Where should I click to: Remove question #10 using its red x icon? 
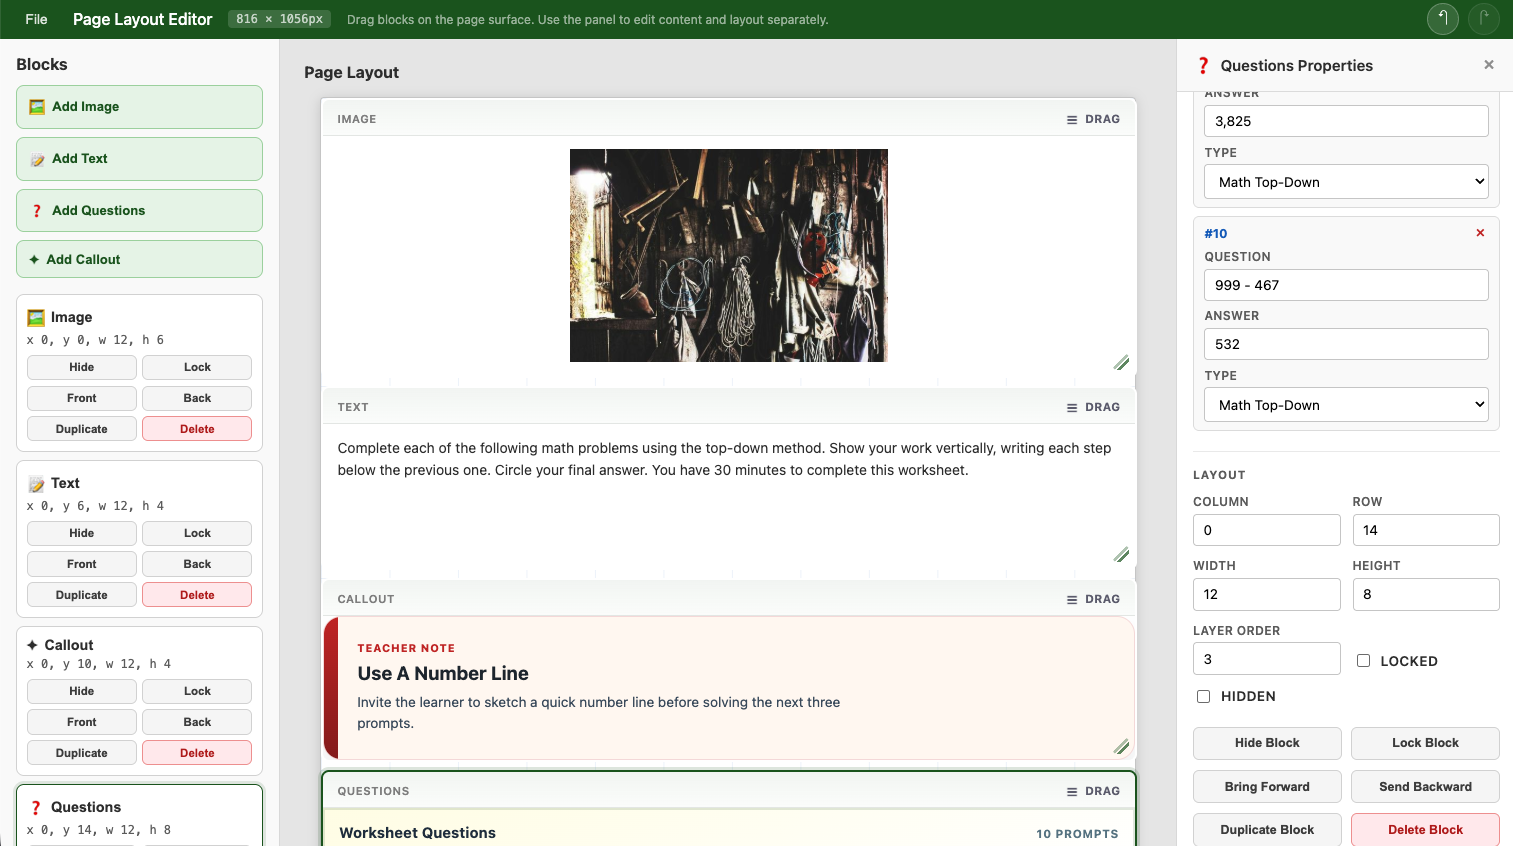1479,232
